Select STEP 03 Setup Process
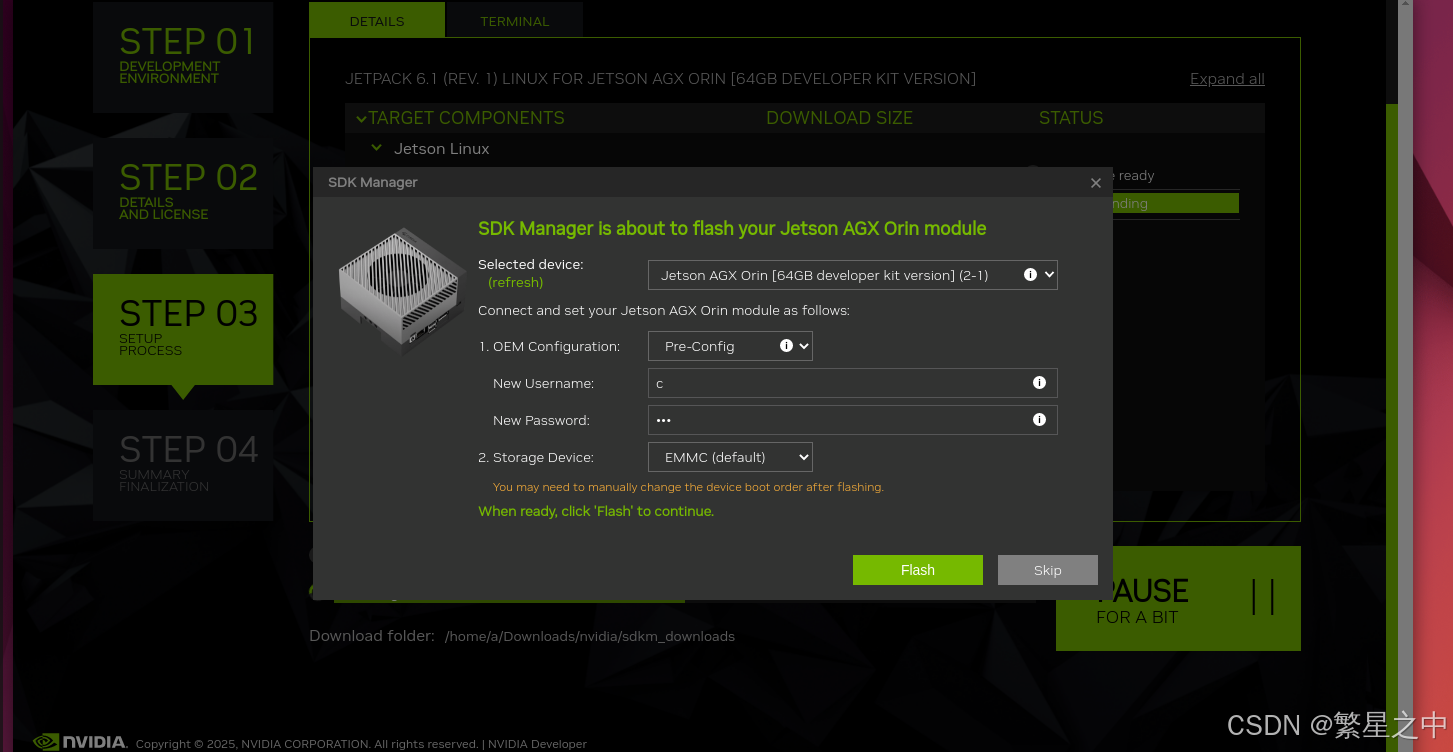The image size is (1453, 752). pos(183,329)
